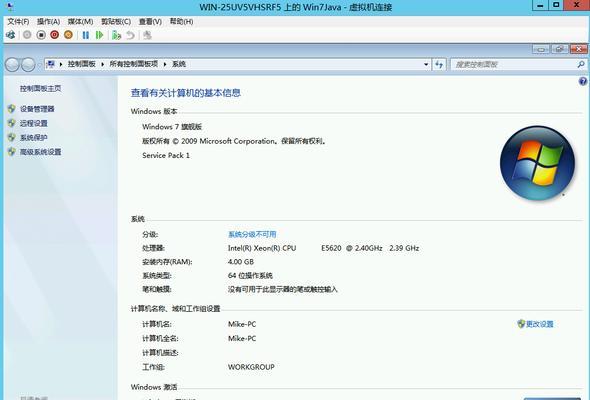Open the 查看(V) menu
The image size is (590, 400).
pos(150,21)
